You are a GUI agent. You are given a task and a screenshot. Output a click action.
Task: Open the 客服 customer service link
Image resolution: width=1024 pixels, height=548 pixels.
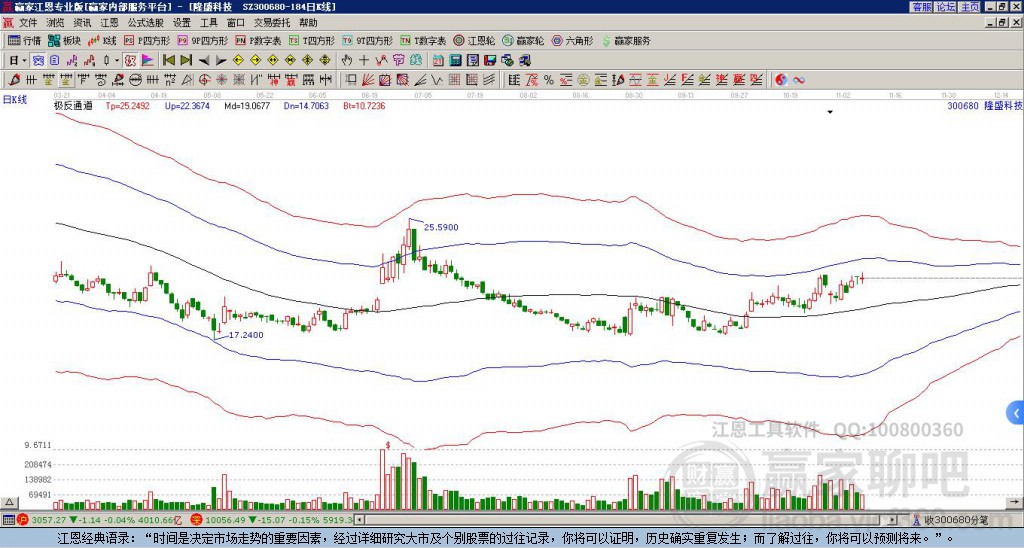coord(922,7)
